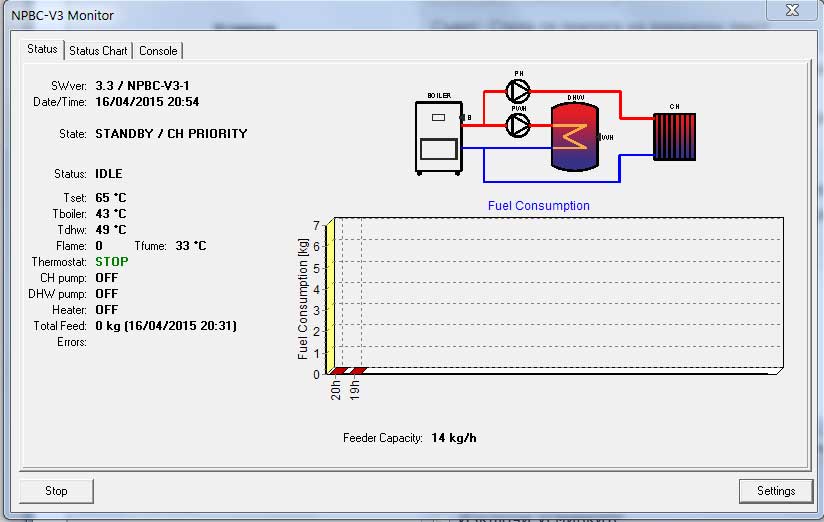Image resolution: width=824 pixels, height=522 pixels.
Task: Click the CH radiator icon
Action: point(674,136)
